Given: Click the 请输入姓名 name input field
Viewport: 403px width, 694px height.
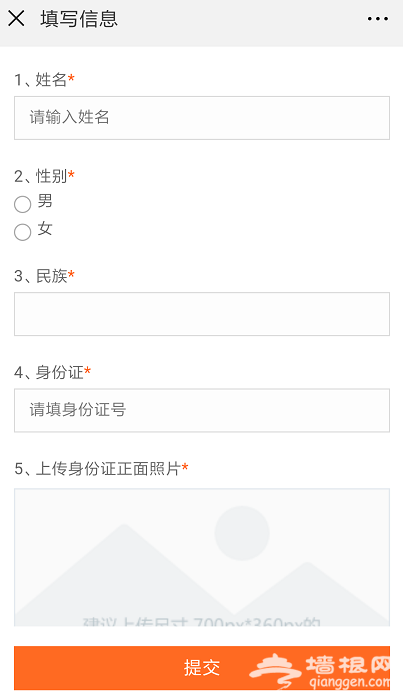Looking at the screenshot, I should (x=202, y=118).
